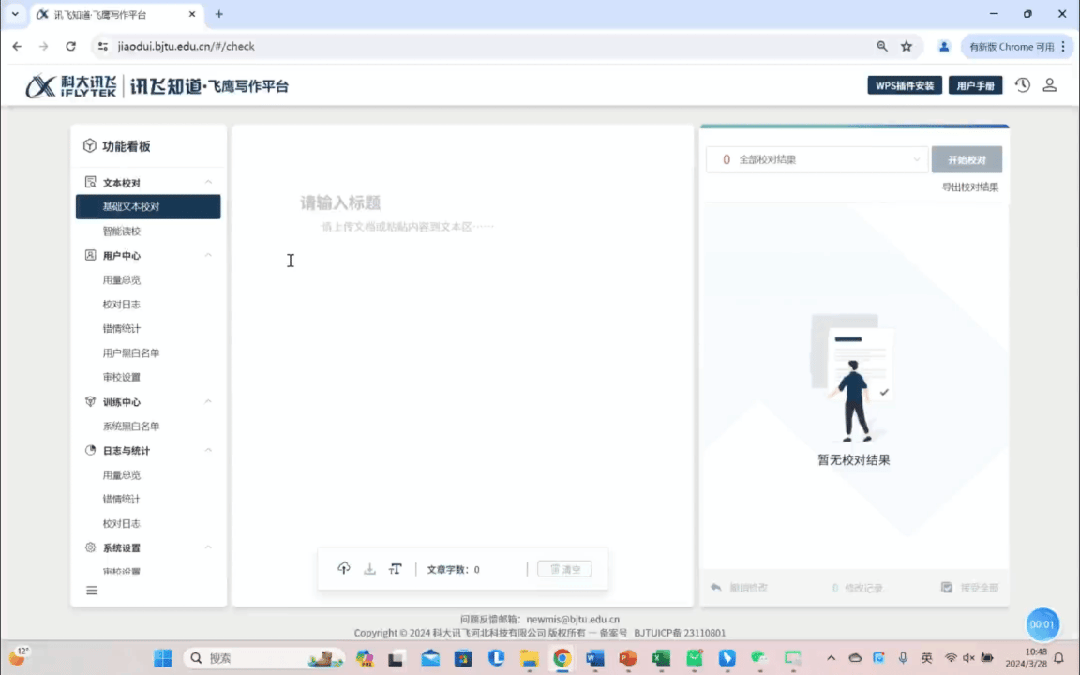
Task: Click the floating 00:01 timer bubble
Action: (1042, 624)
